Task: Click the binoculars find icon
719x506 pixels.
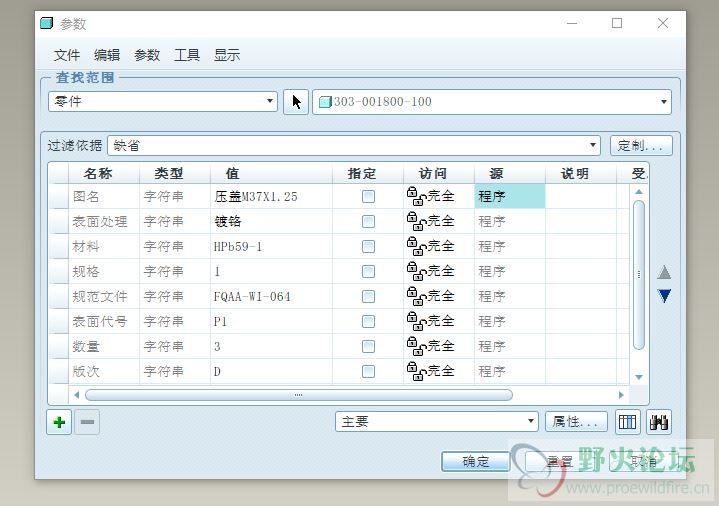Action: [x=659, y=422]
